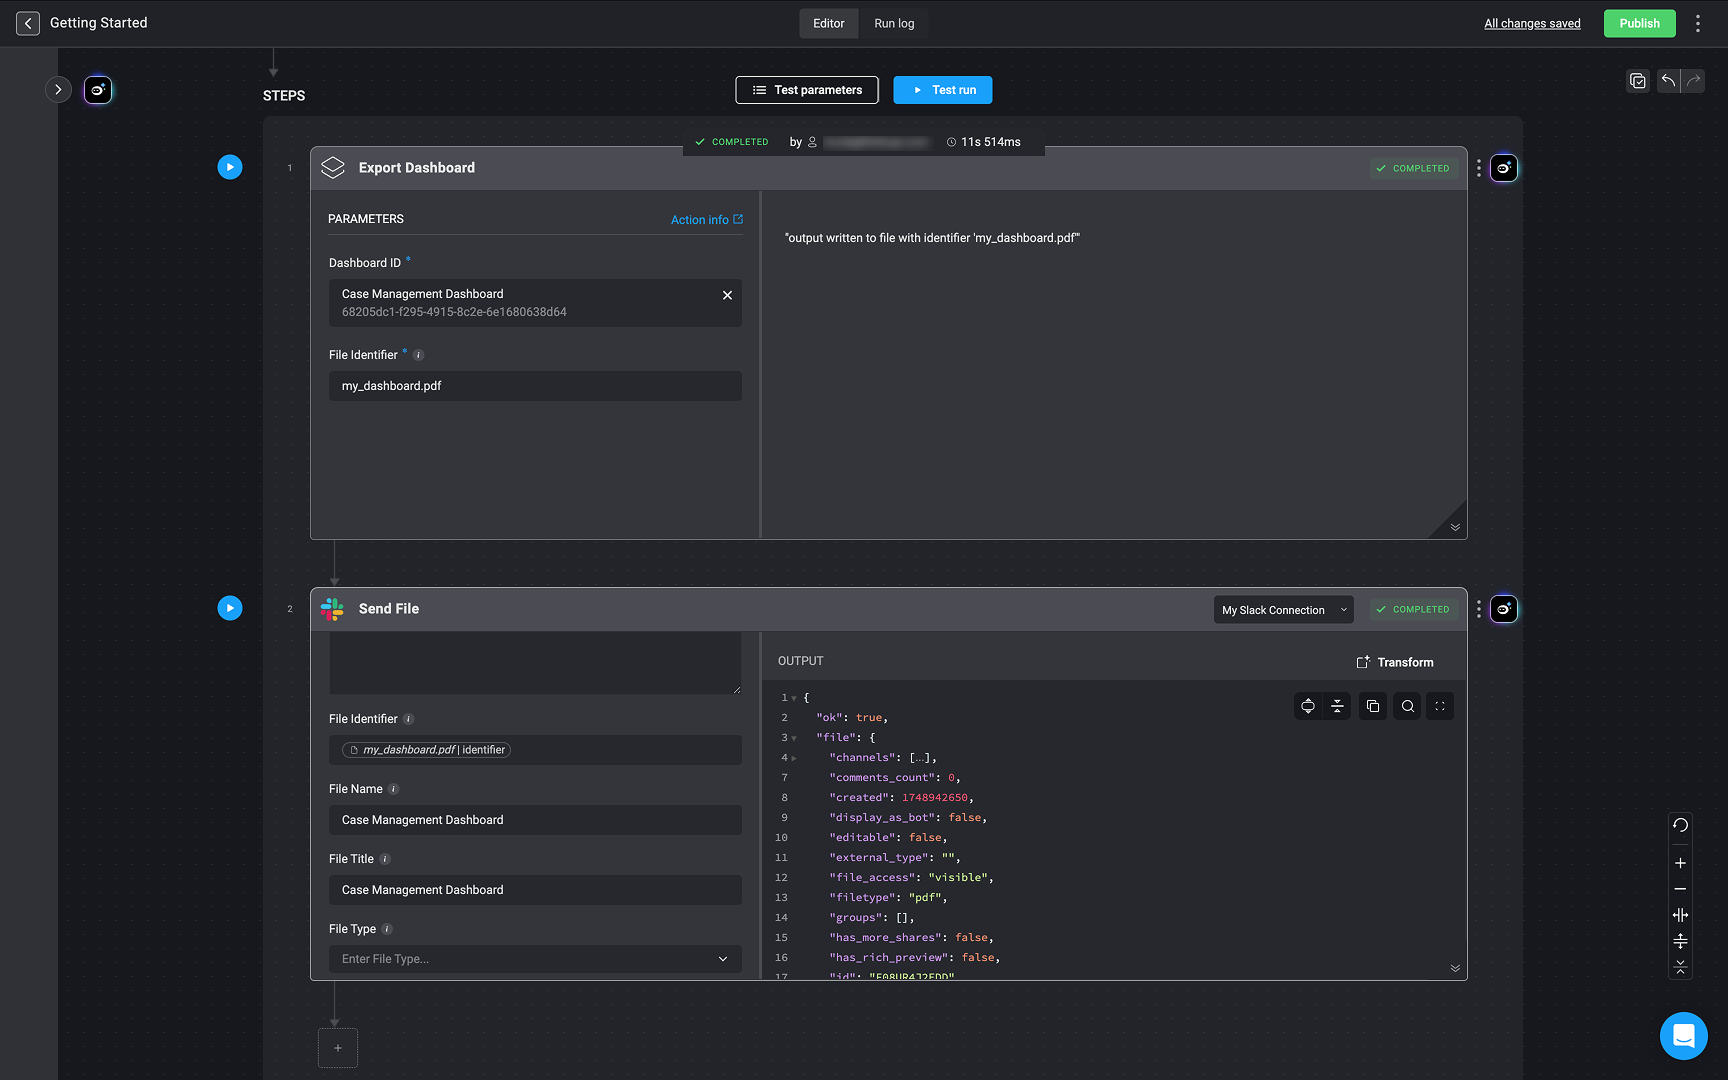
Task: Expand Send File output panel chevron
Action: 1455,968
